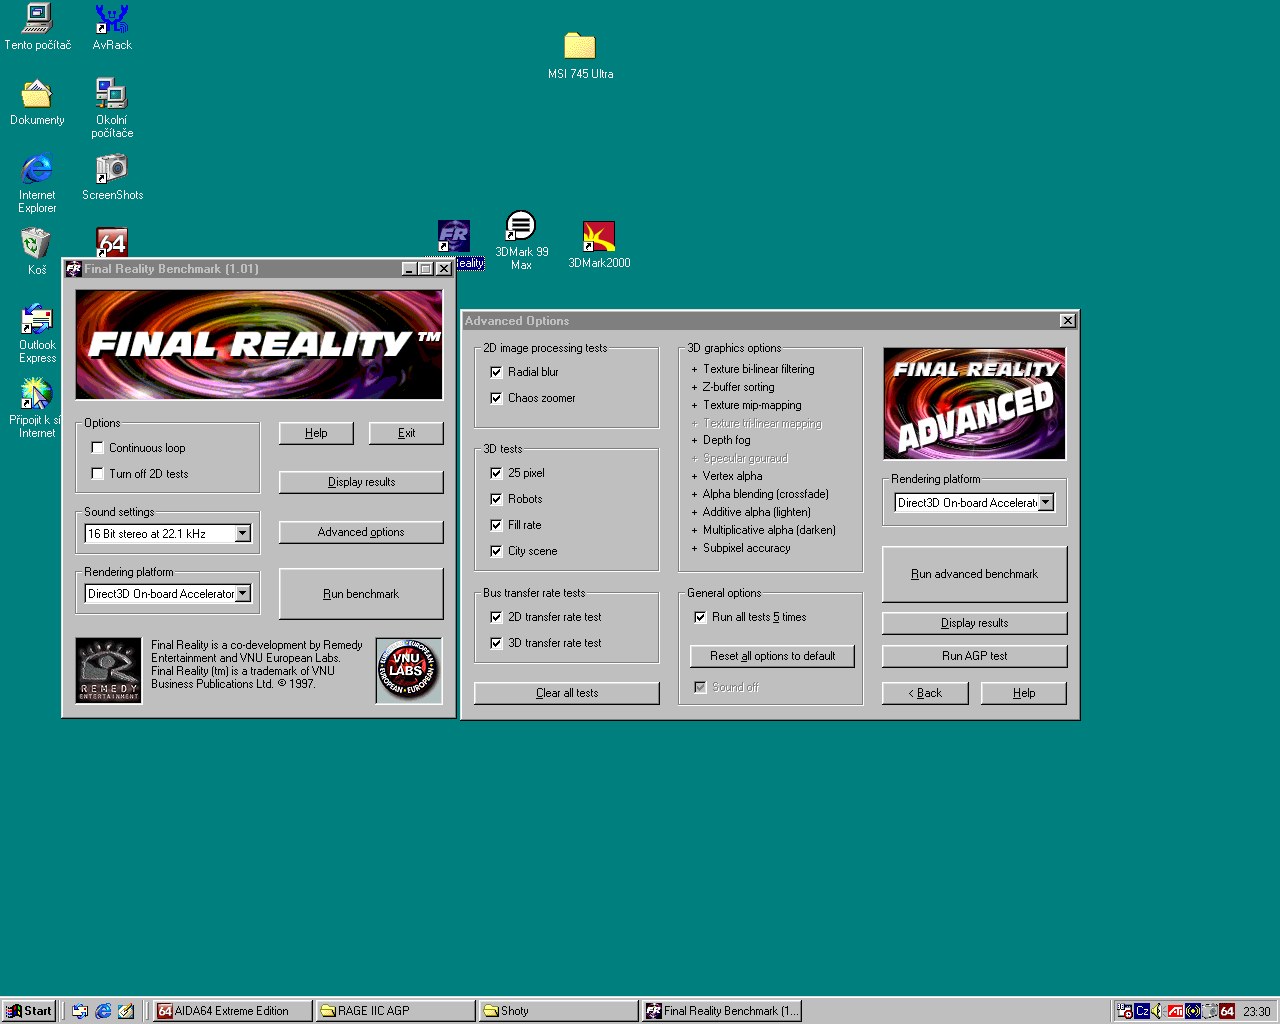Launch Internet Explorer from the desktop
This screenshot has height=1024, width=1280.
(37, 169)
